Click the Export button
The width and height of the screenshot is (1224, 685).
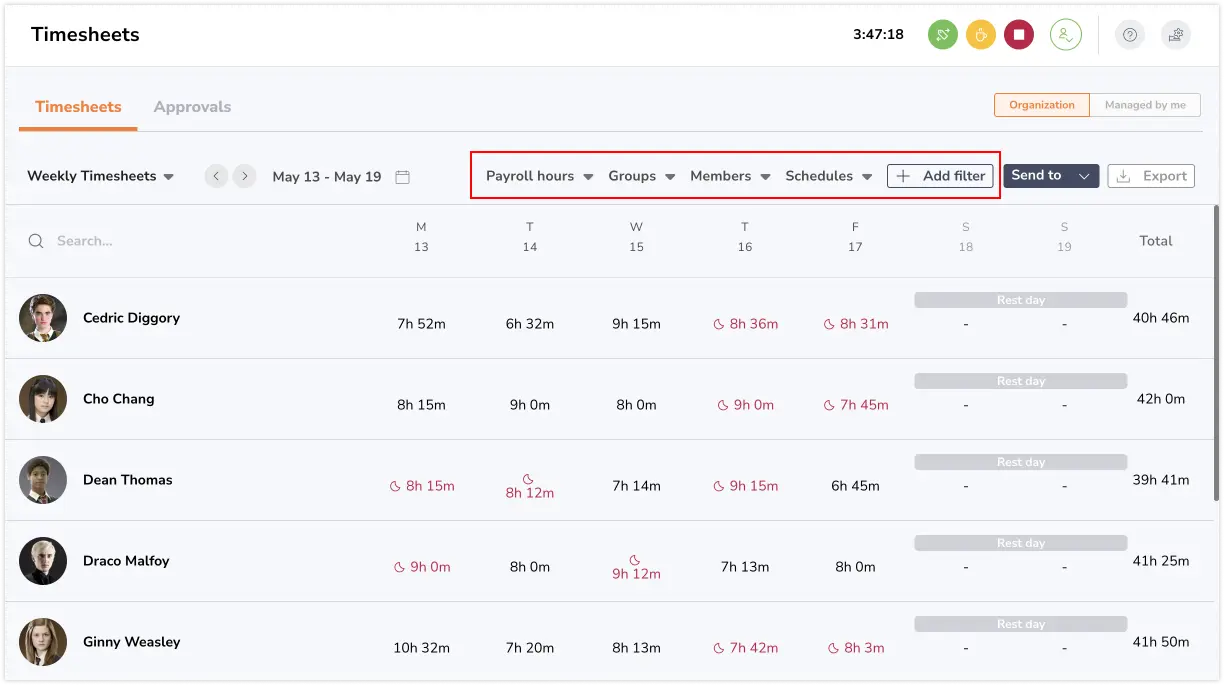pyautogui.click(x=1151, y=175)
